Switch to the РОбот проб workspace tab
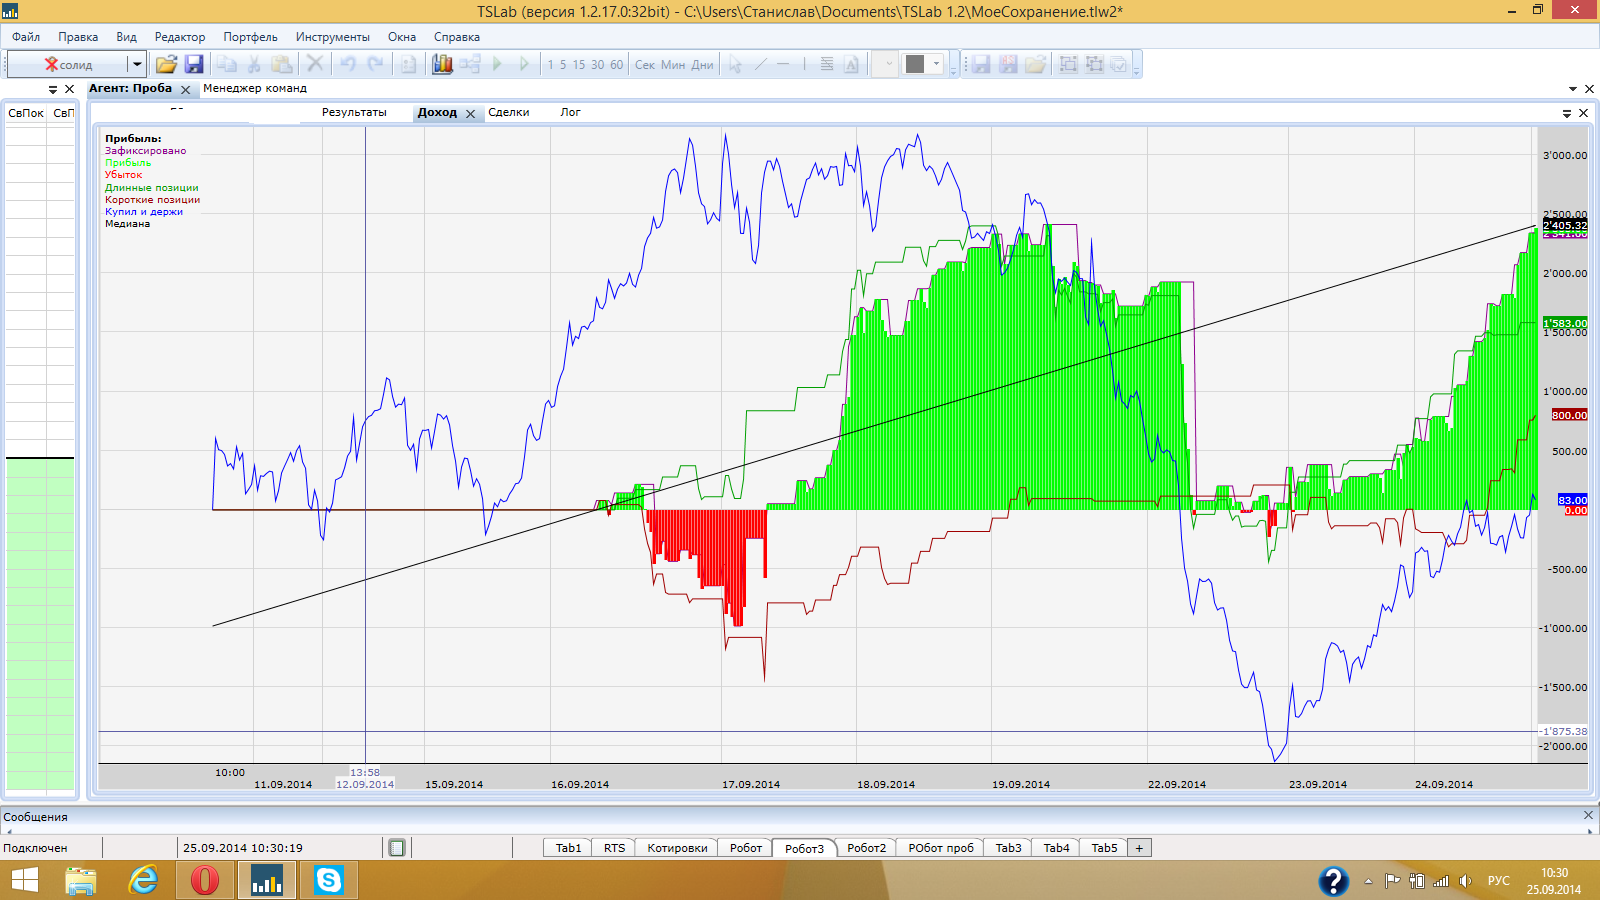Image resolution: width=1600 pixels, height=900 pixels. pyautogui.click(x=941, y=848)
